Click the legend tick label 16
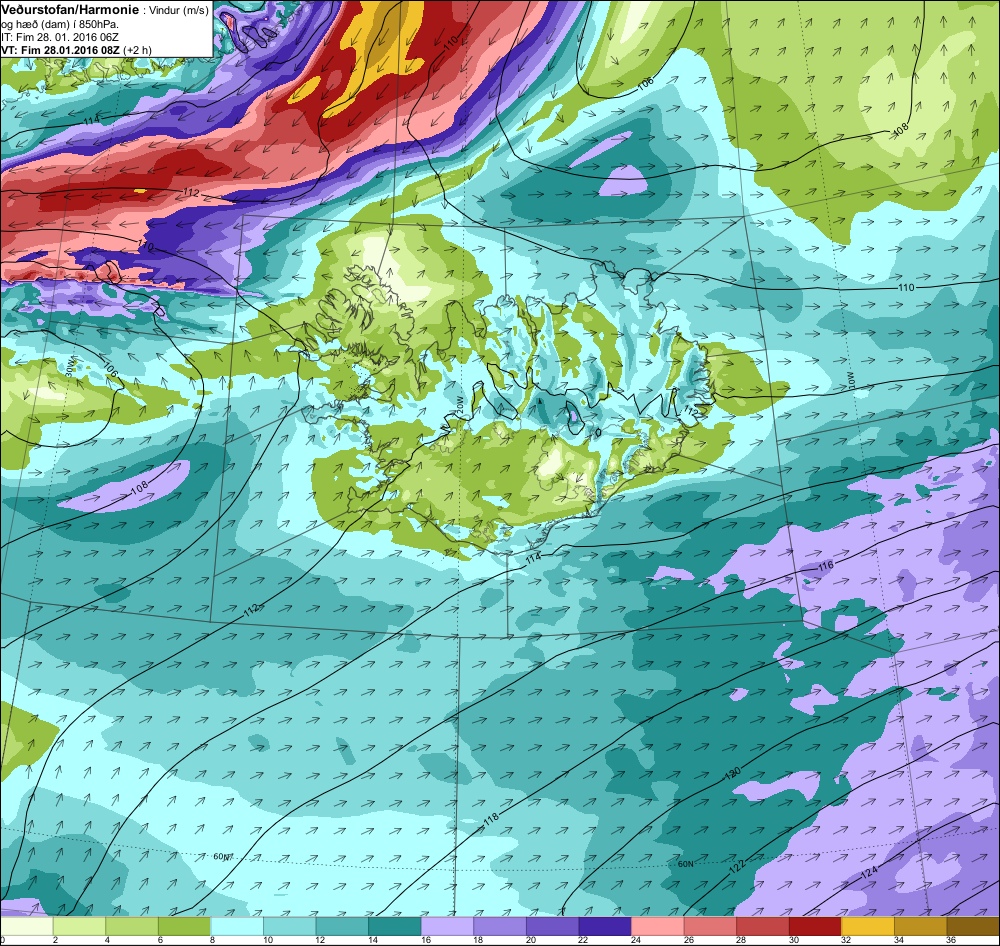 [x=425, y=940]
